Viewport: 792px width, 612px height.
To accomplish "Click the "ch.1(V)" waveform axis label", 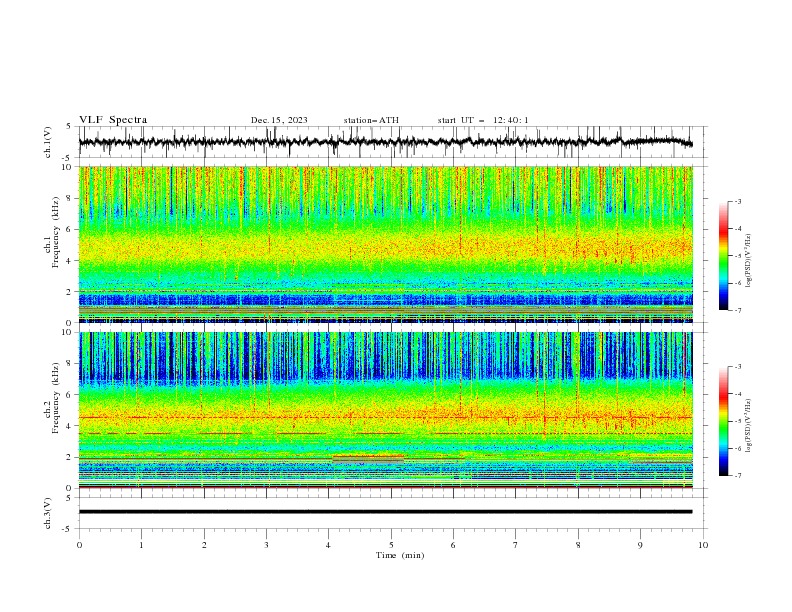I will coord(48,142).
